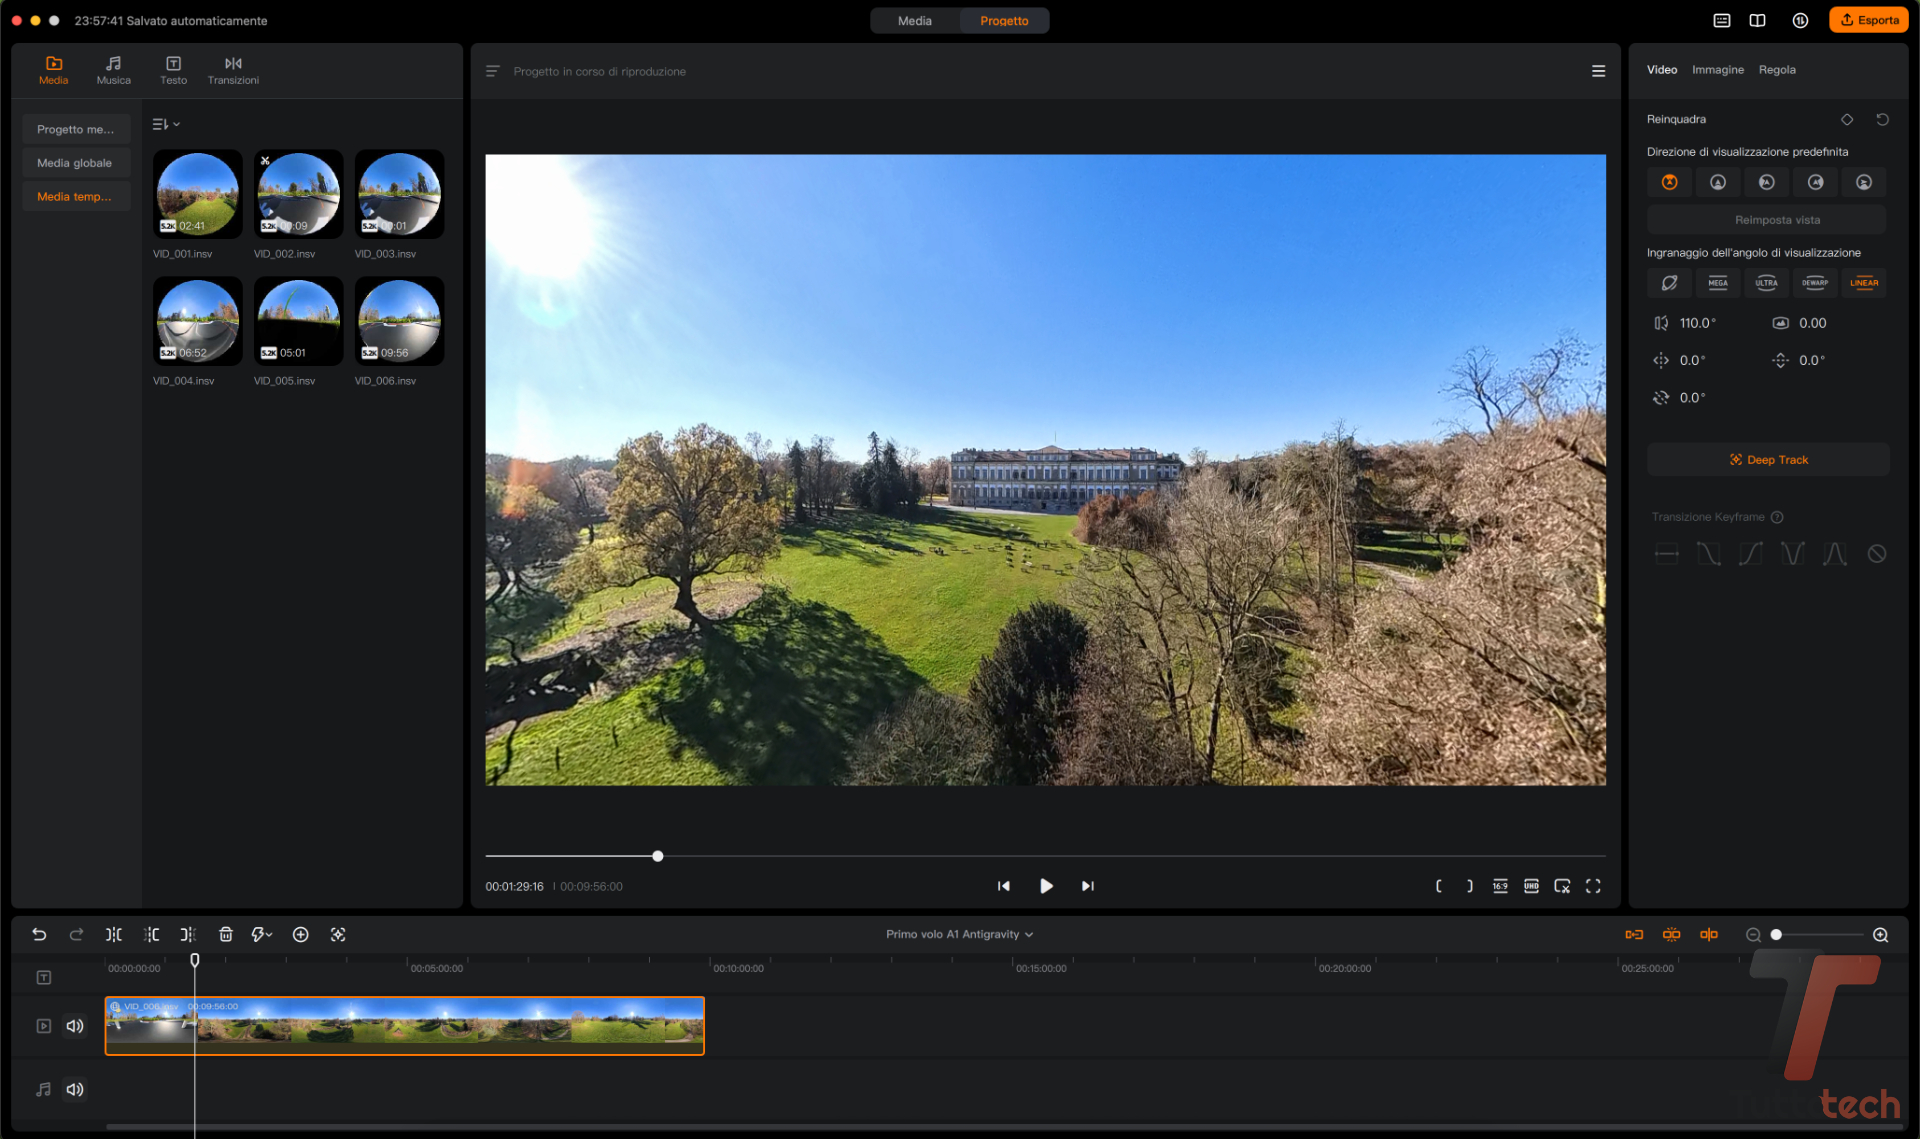Click the Esporta button

click(x=1868, y=20)
